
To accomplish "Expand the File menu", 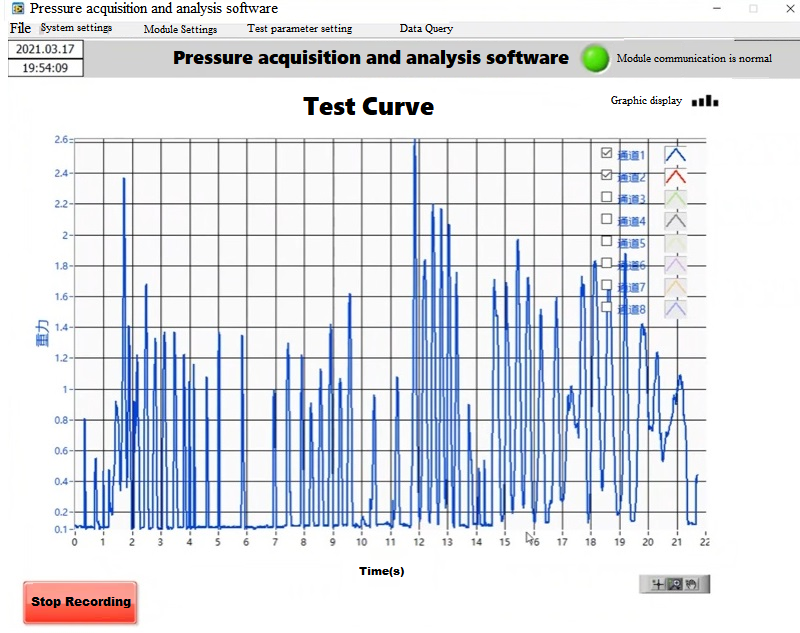I will [x=20, y=28].
